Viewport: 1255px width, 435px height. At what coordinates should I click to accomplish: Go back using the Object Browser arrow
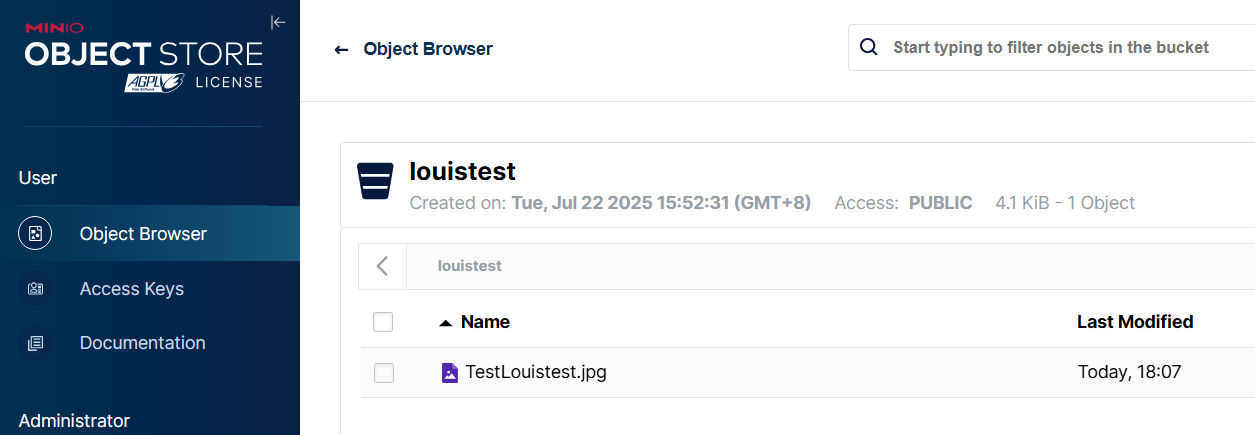[341, 49]
